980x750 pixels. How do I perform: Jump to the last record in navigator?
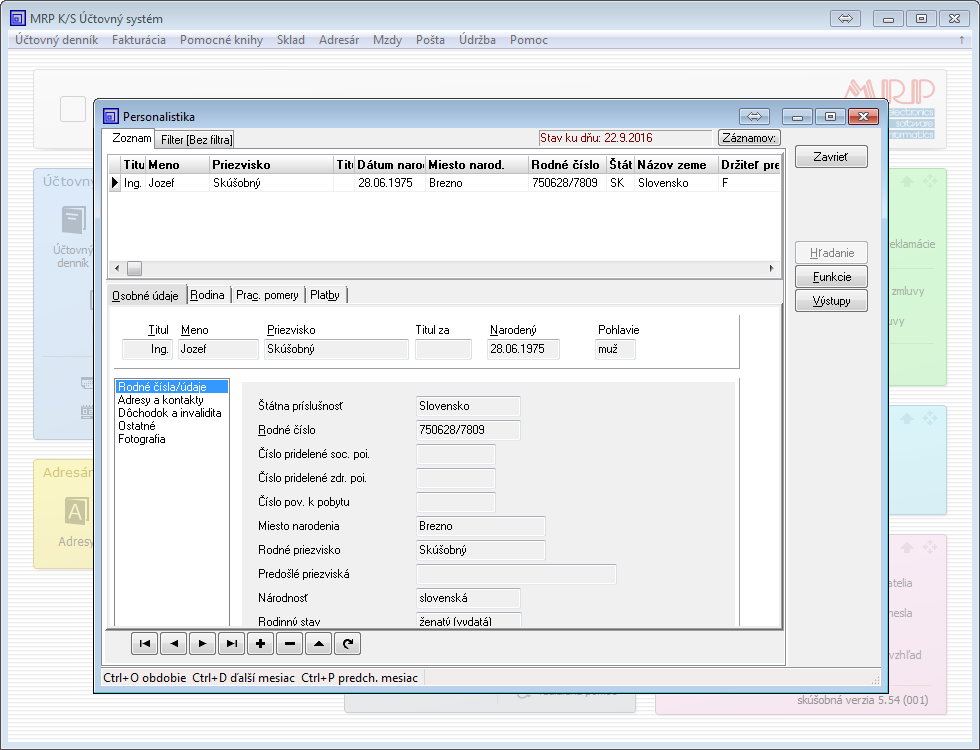pyautogui.click(x=232, y=644)
